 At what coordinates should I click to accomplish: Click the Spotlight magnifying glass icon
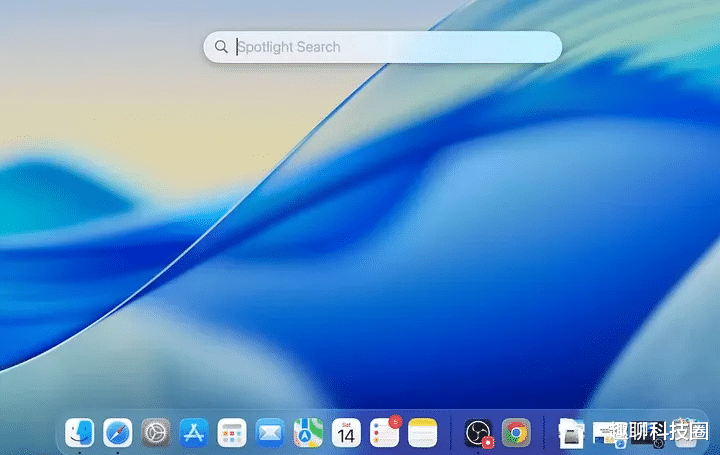click(221, 47)
